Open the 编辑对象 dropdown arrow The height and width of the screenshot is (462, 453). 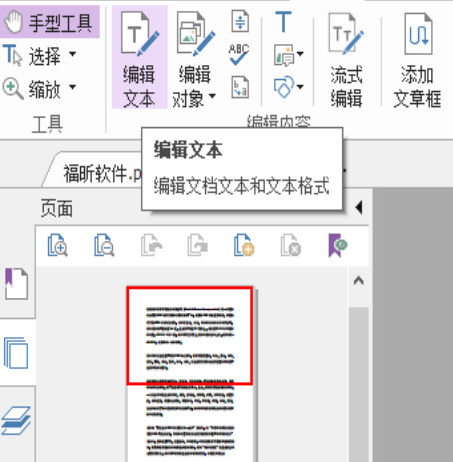212,96
